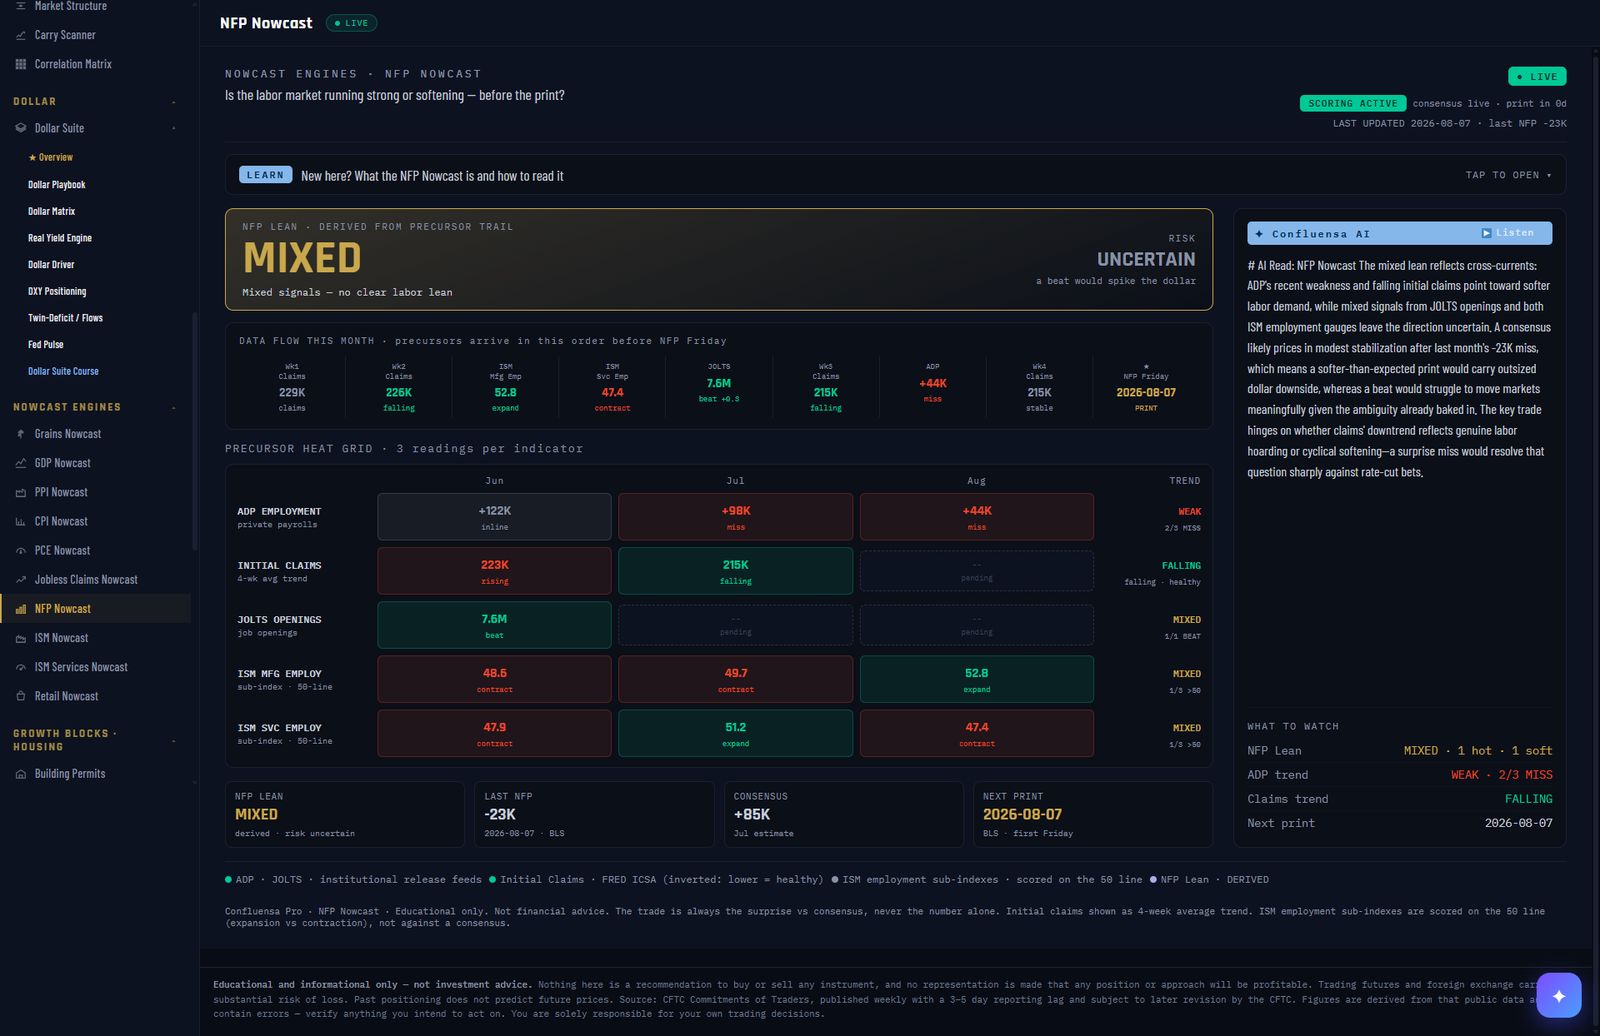Screen dimensions: 1600x1036
Task: Select the ISM Mfg Employ August 52.8 cell
Action: (x=977, y=679)
